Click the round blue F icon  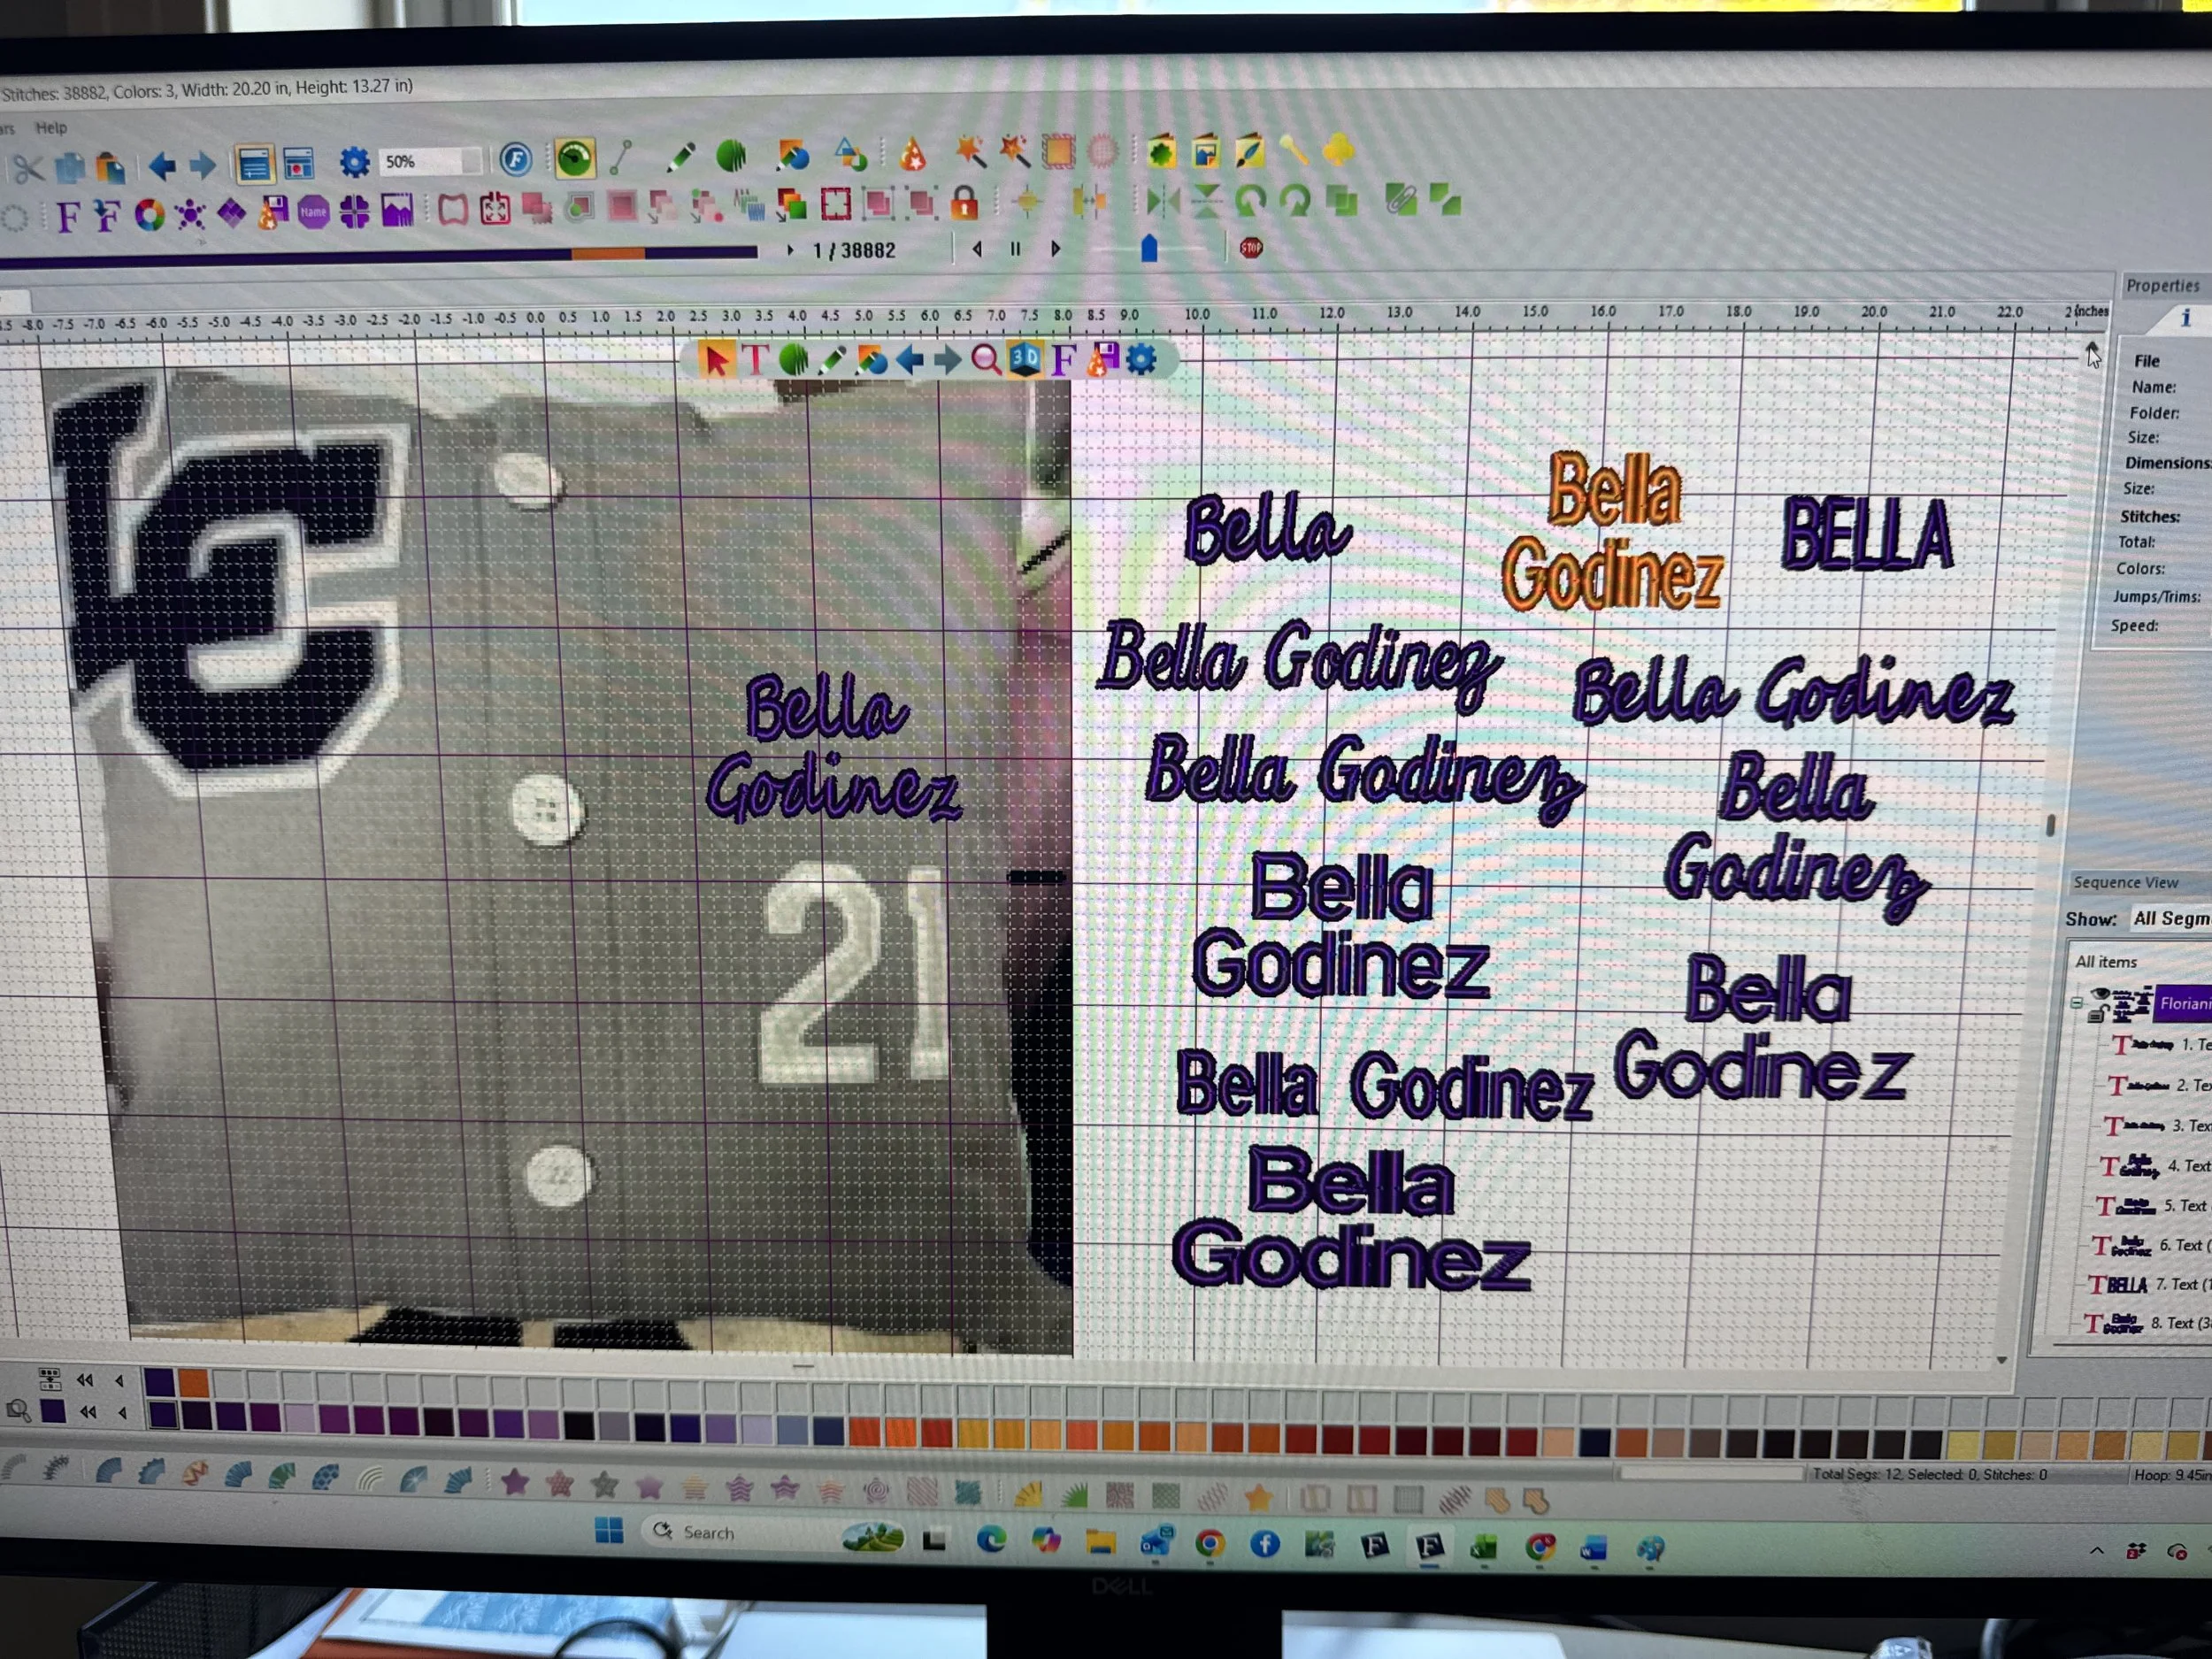515,159
